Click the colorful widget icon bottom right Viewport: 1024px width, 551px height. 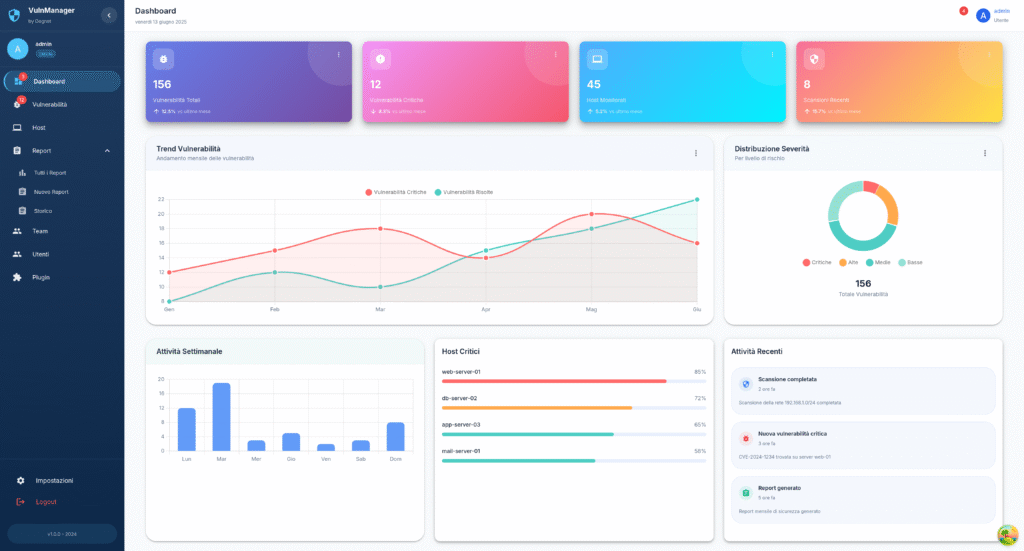(x=1008, y=535)
